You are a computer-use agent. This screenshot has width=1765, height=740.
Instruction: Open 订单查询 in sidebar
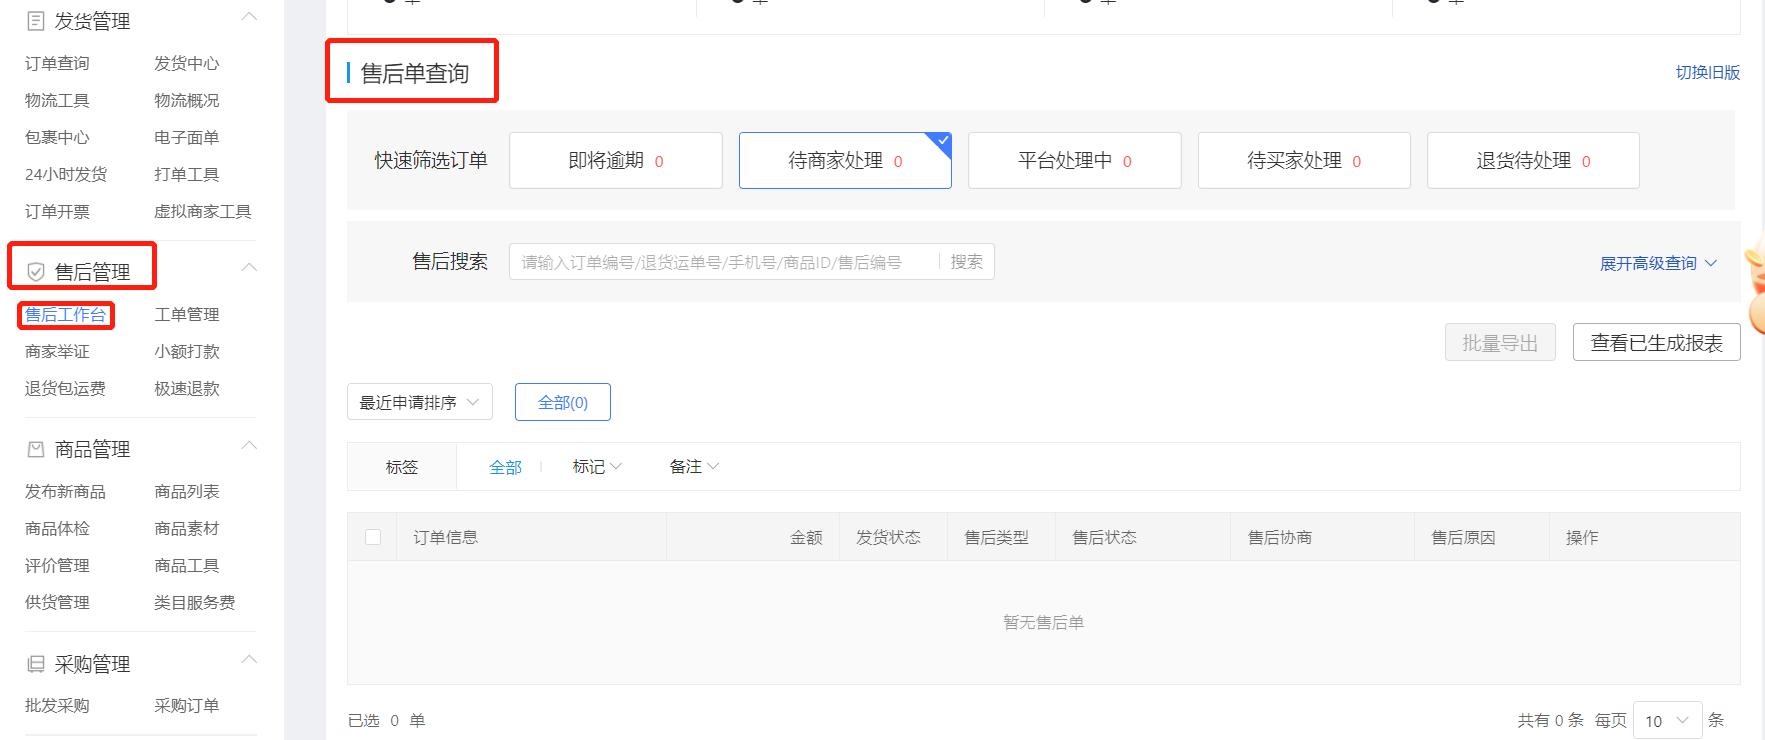click(57, 63)
